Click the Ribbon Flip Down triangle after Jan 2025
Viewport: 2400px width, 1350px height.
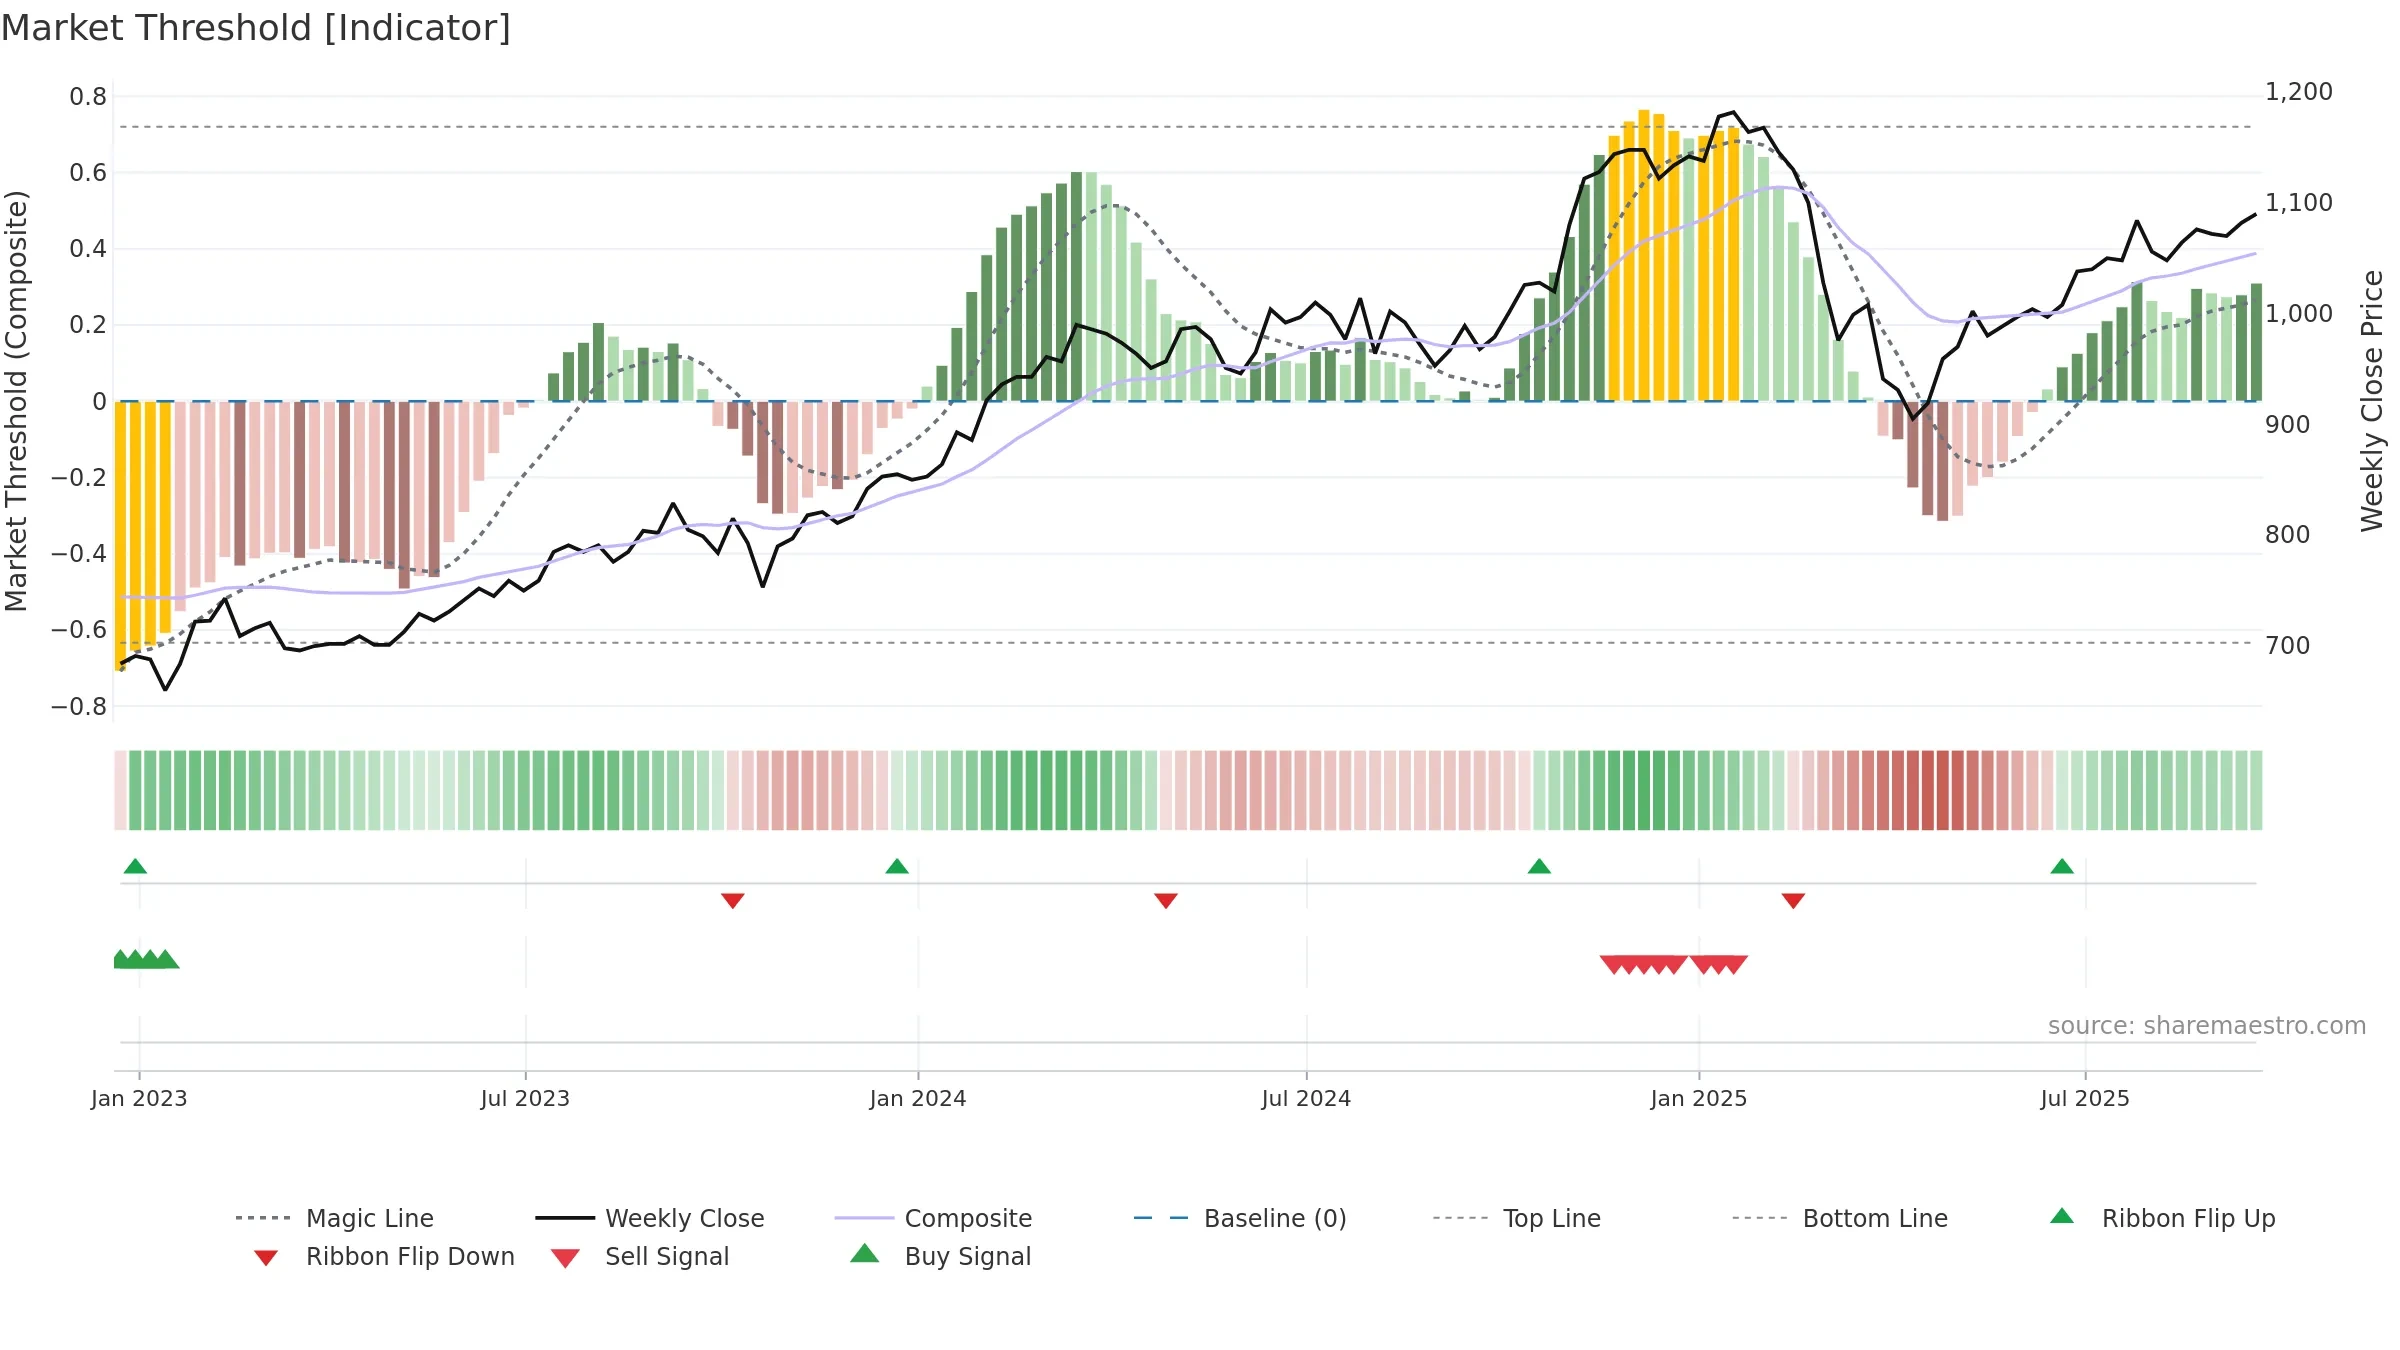pos(1793,901)
